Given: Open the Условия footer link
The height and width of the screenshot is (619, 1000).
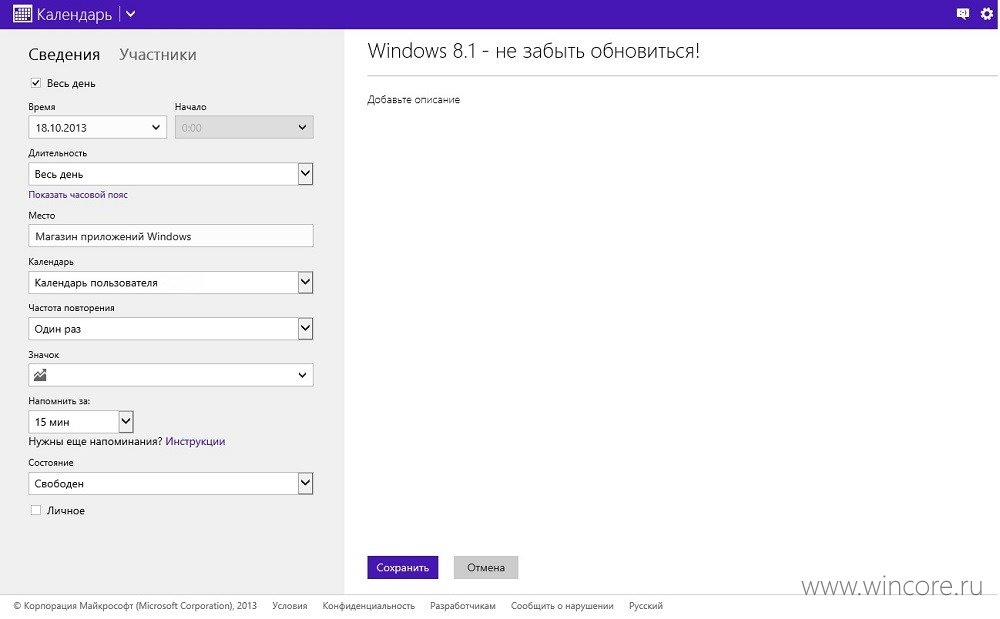Looking at the screenshot, I should pyautogui.click(x=290, y=606).
